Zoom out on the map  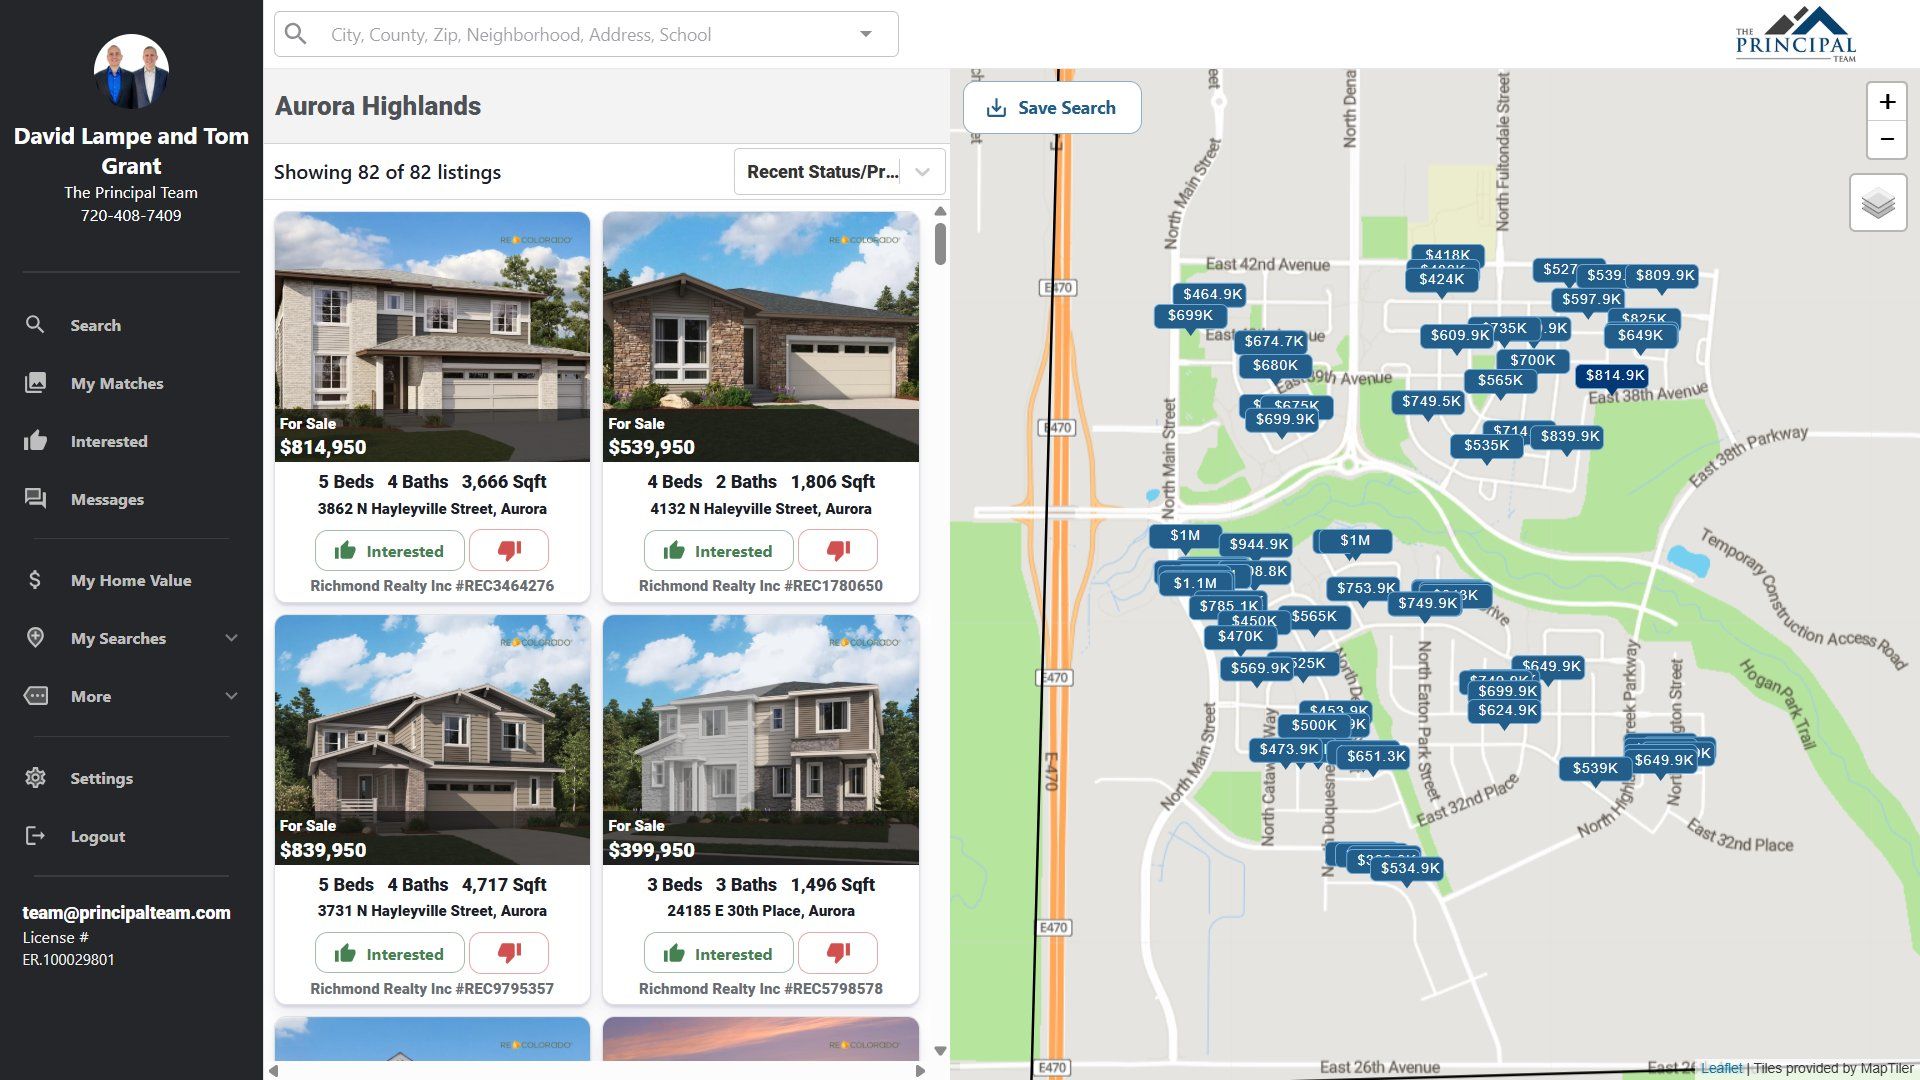pyautogui.click(x=1887, y=139)
